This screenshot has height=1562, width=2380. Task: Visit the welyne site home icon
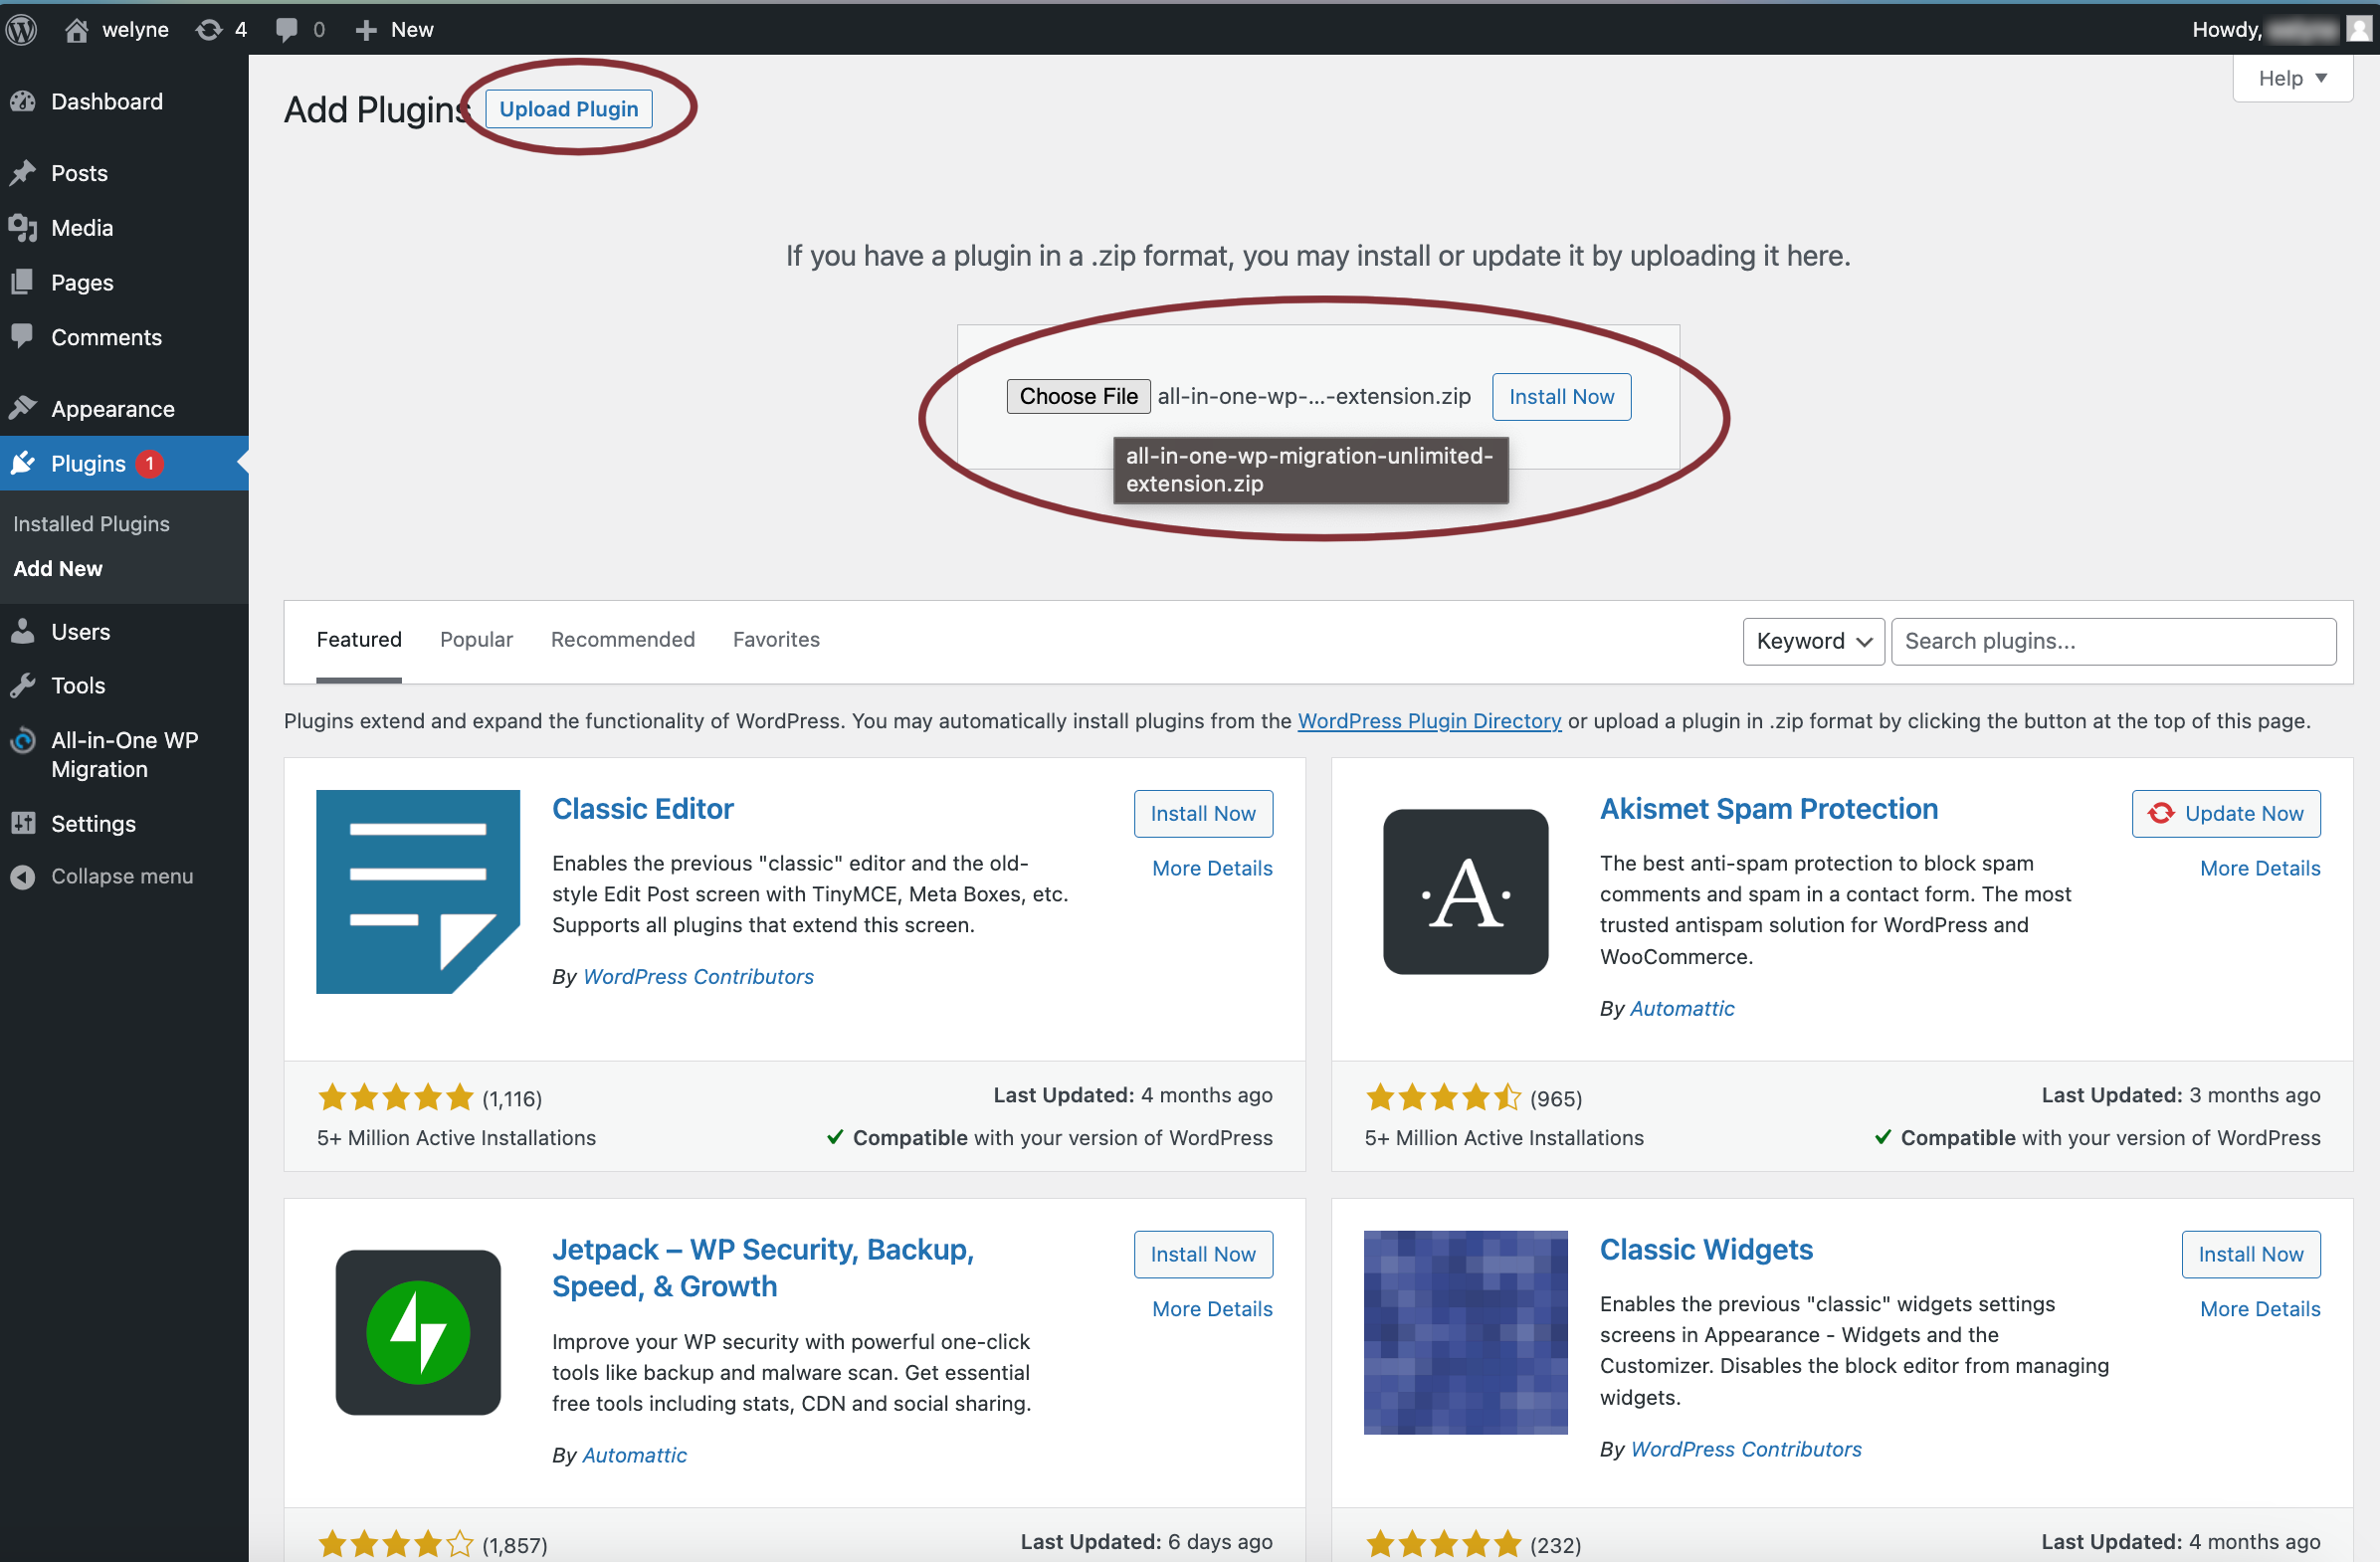[x=77, y=30]
